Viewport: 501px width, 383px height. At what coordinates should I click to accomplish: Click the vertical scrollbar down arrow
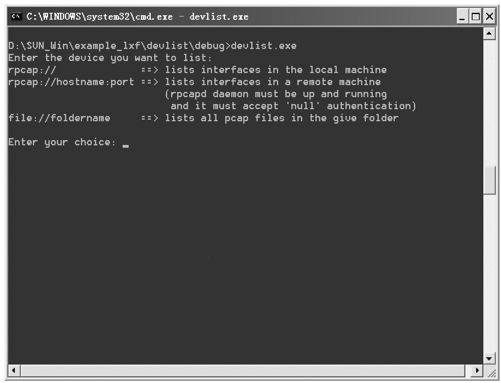[489, 358]
